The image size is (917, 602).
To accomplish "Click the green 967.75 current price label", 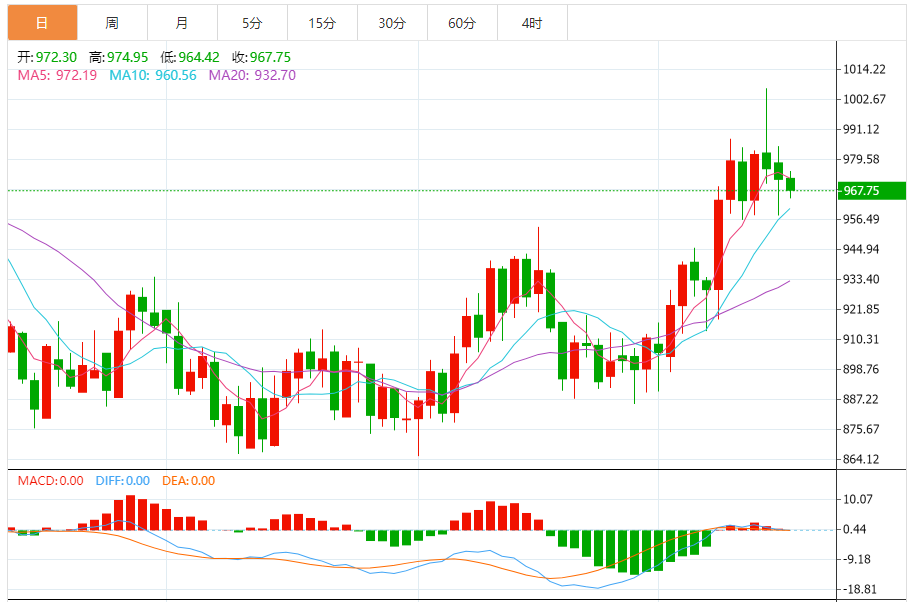I will point(872,191).
